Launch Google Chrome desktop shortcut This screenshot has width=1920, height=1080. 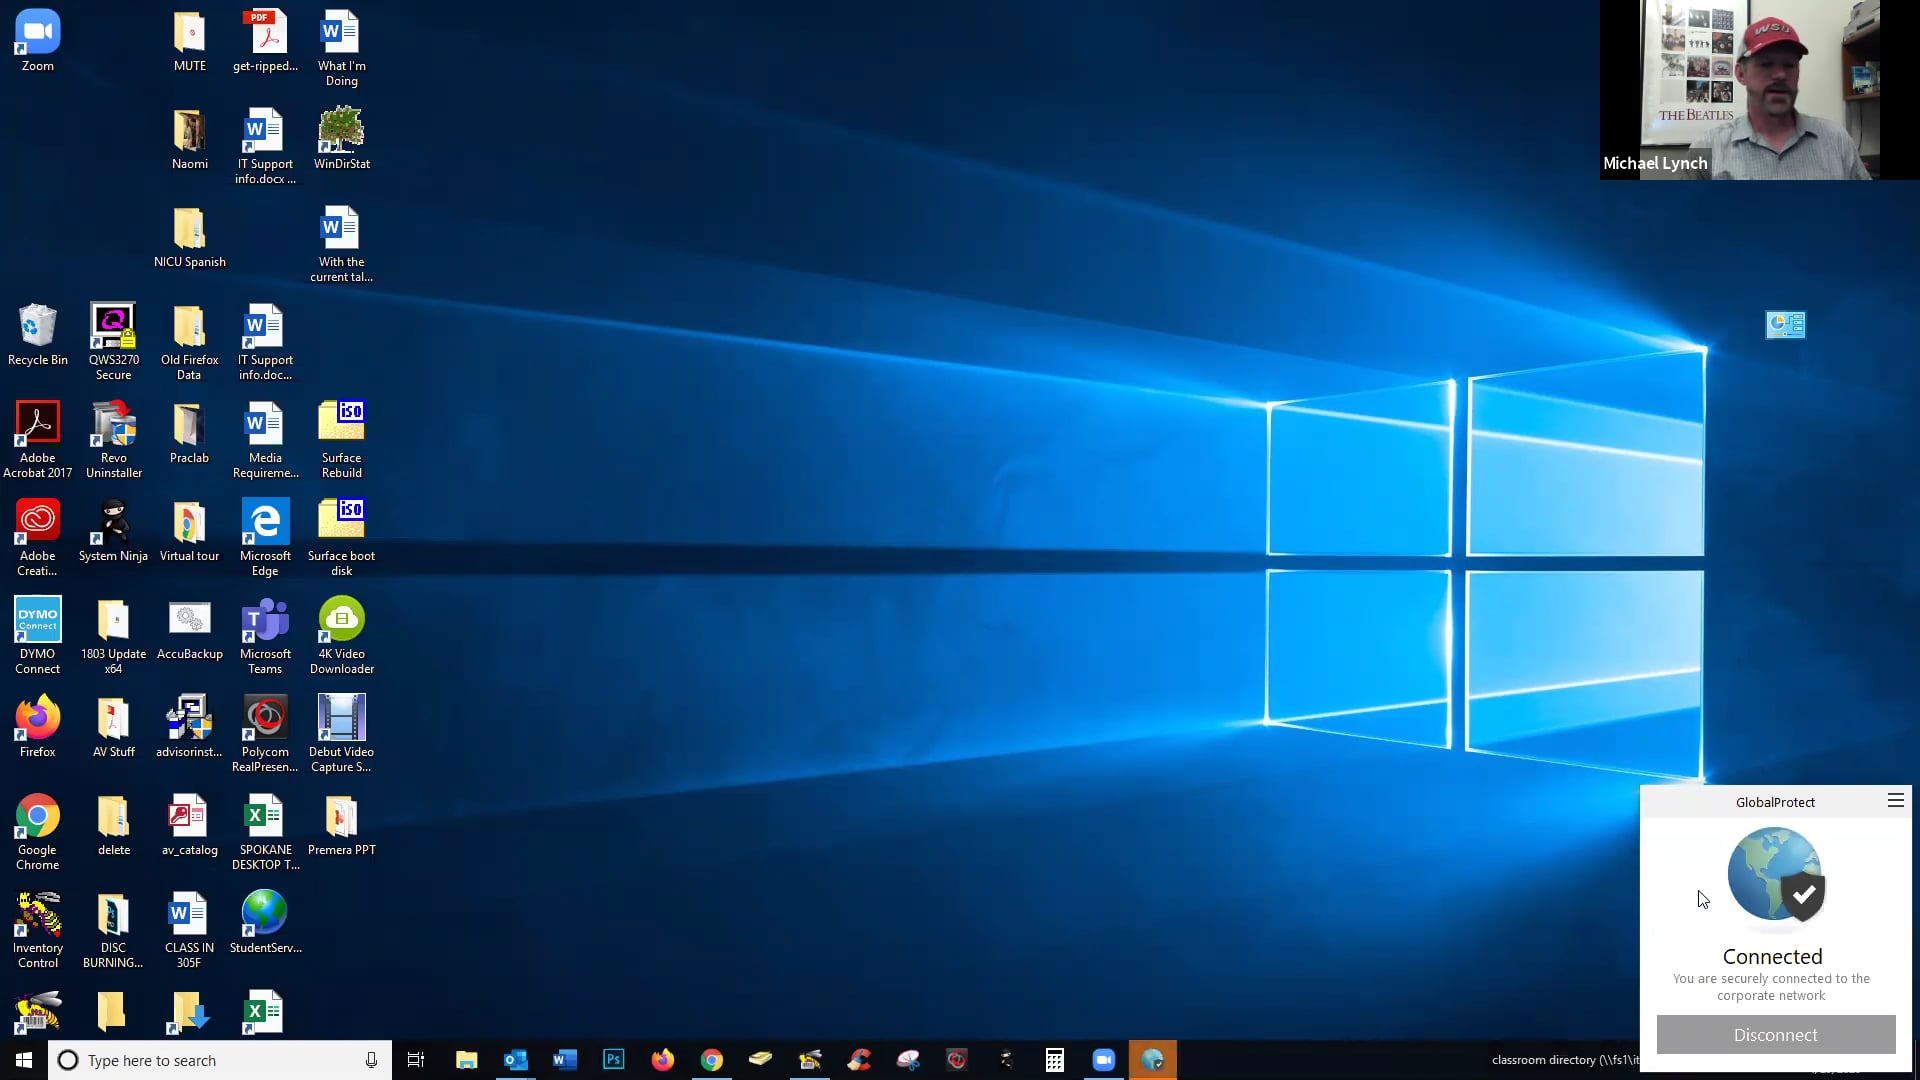point(38,832)
